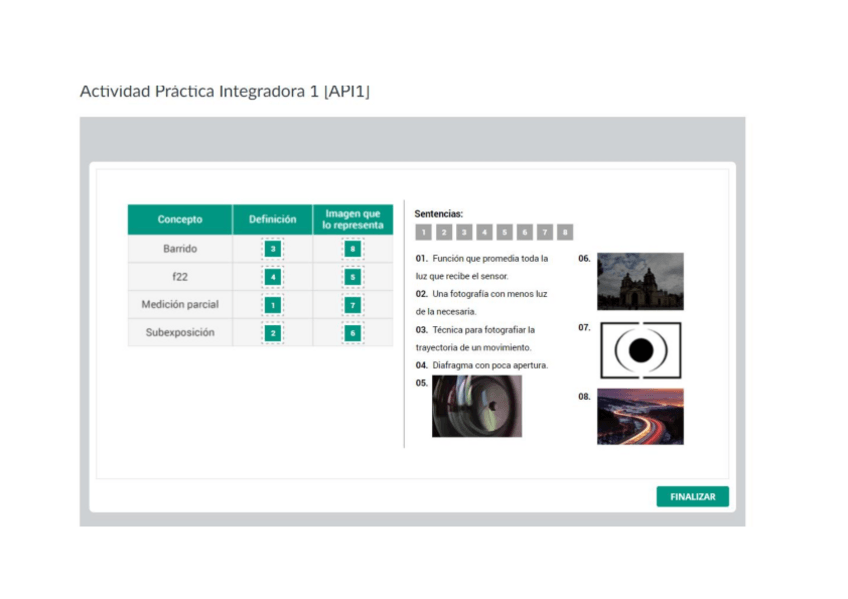848x599 pixels.
Task: Click sentence 03 'Técnica para fotografiar la trayectoria'
Action: pos(475,338)
